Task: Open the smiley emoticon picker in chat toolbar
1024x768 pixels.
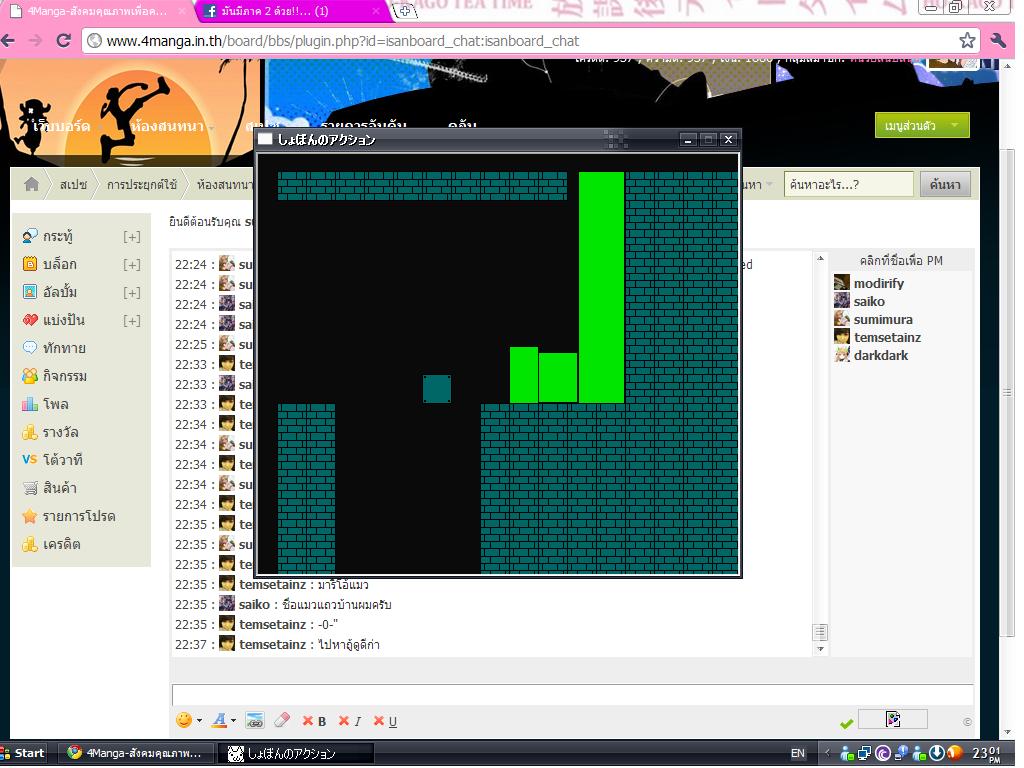Action: 184,720
